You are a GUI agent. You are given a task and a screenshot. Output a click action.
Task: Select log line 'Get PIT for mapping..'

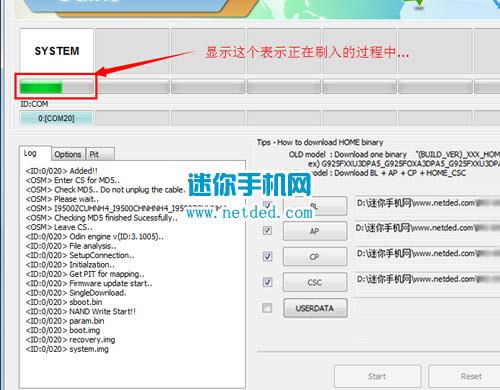tap(85, 274)
